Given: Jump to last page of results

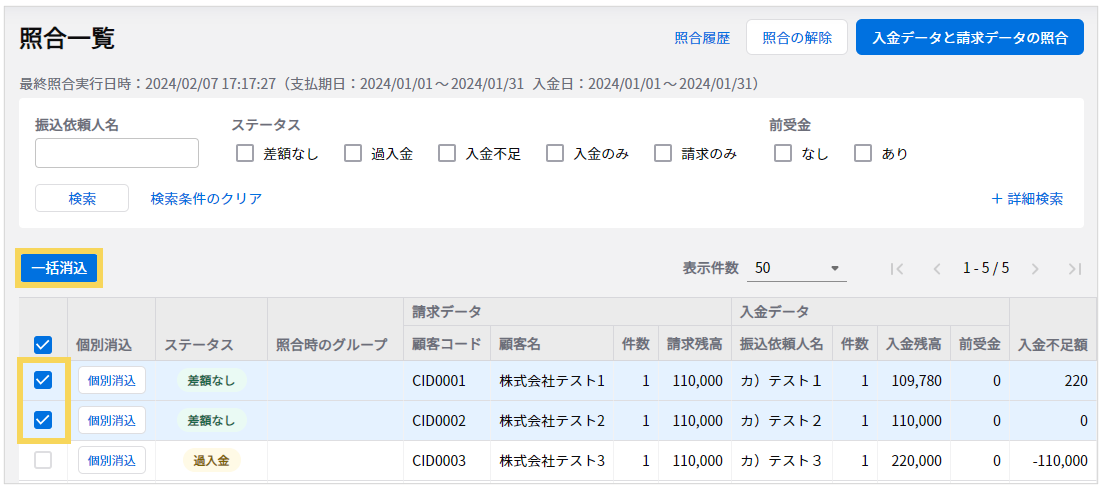Looking at the screenshot, I should coord(1075,269).
